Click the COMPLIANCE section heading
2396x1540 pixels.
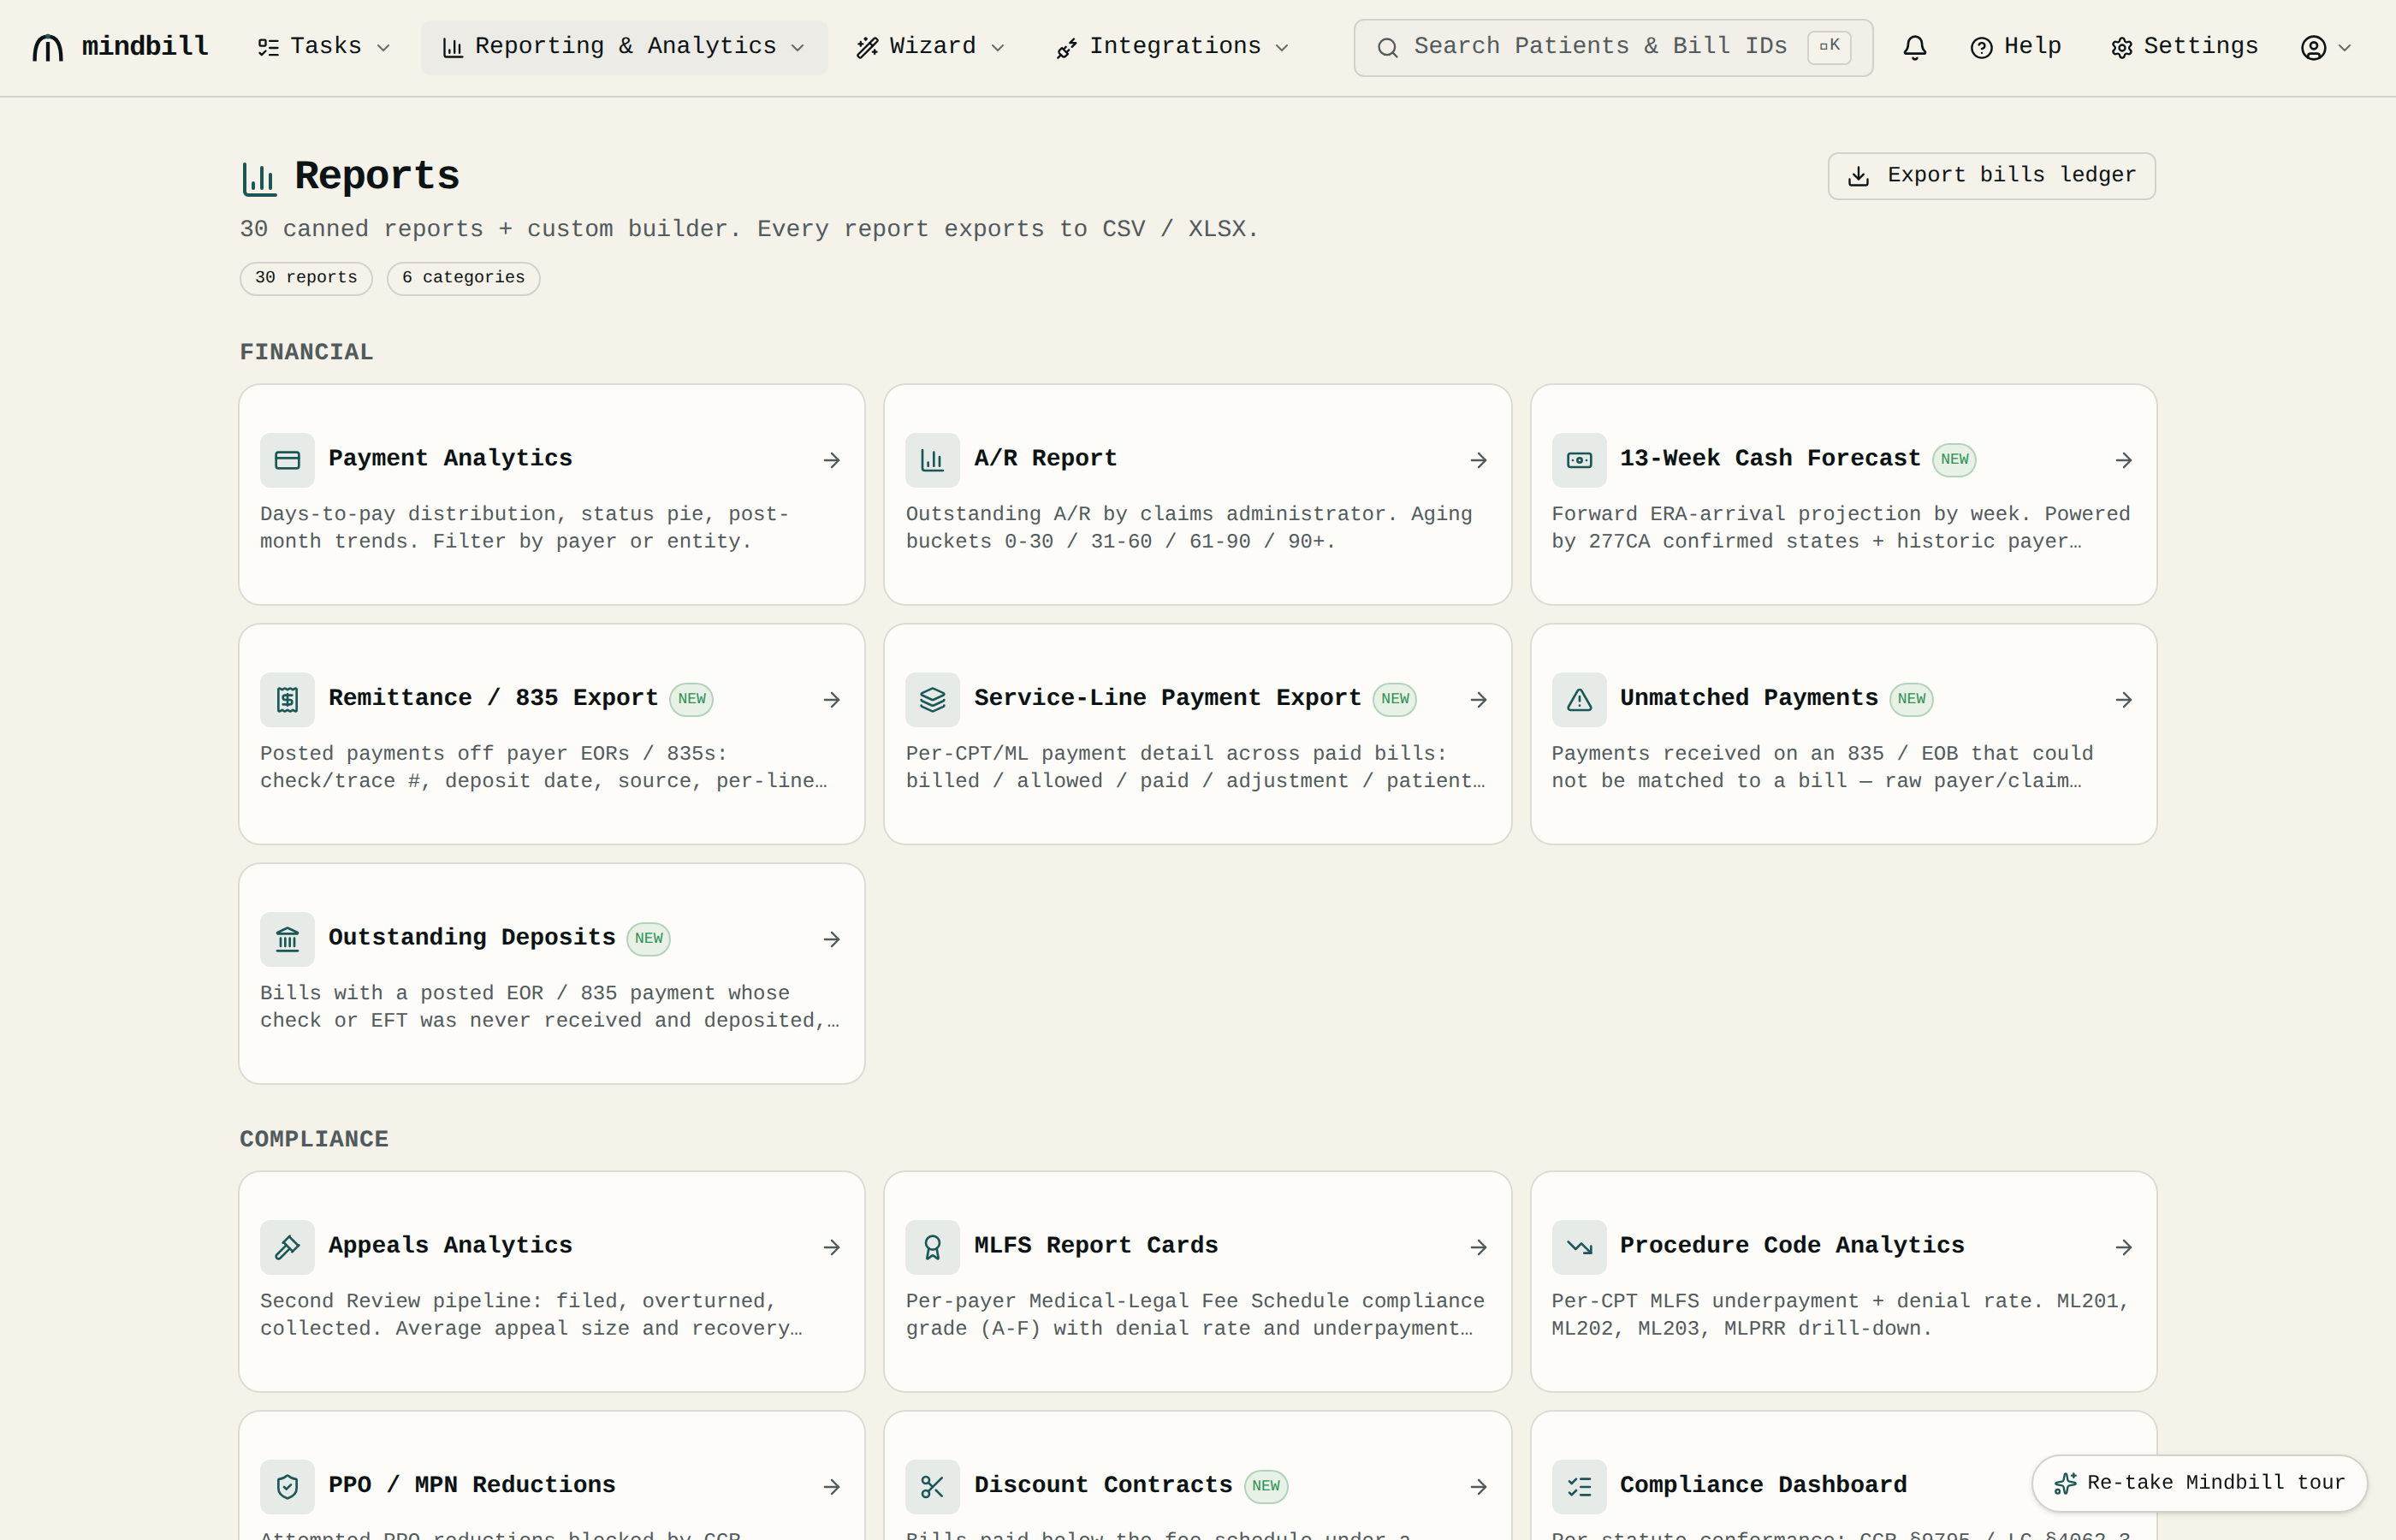point(313,1139)
